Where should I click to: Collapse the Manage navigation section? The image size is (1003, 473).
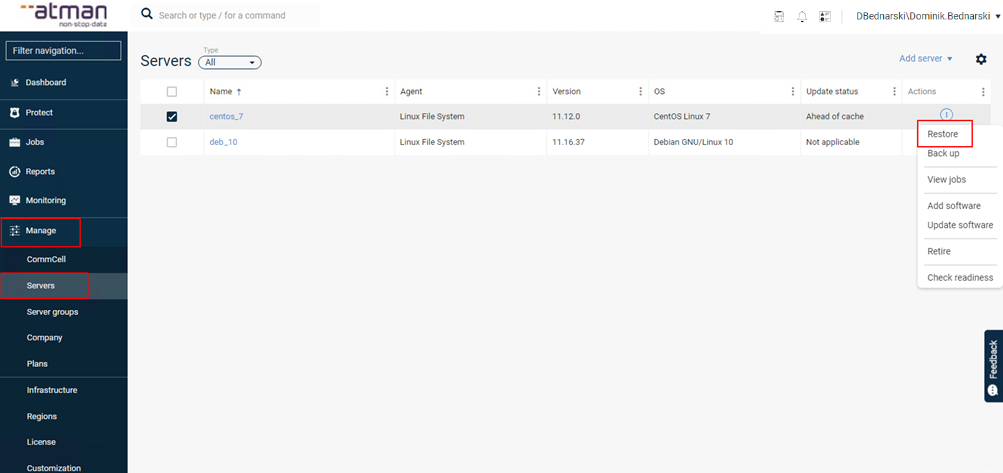pos(41,231)
